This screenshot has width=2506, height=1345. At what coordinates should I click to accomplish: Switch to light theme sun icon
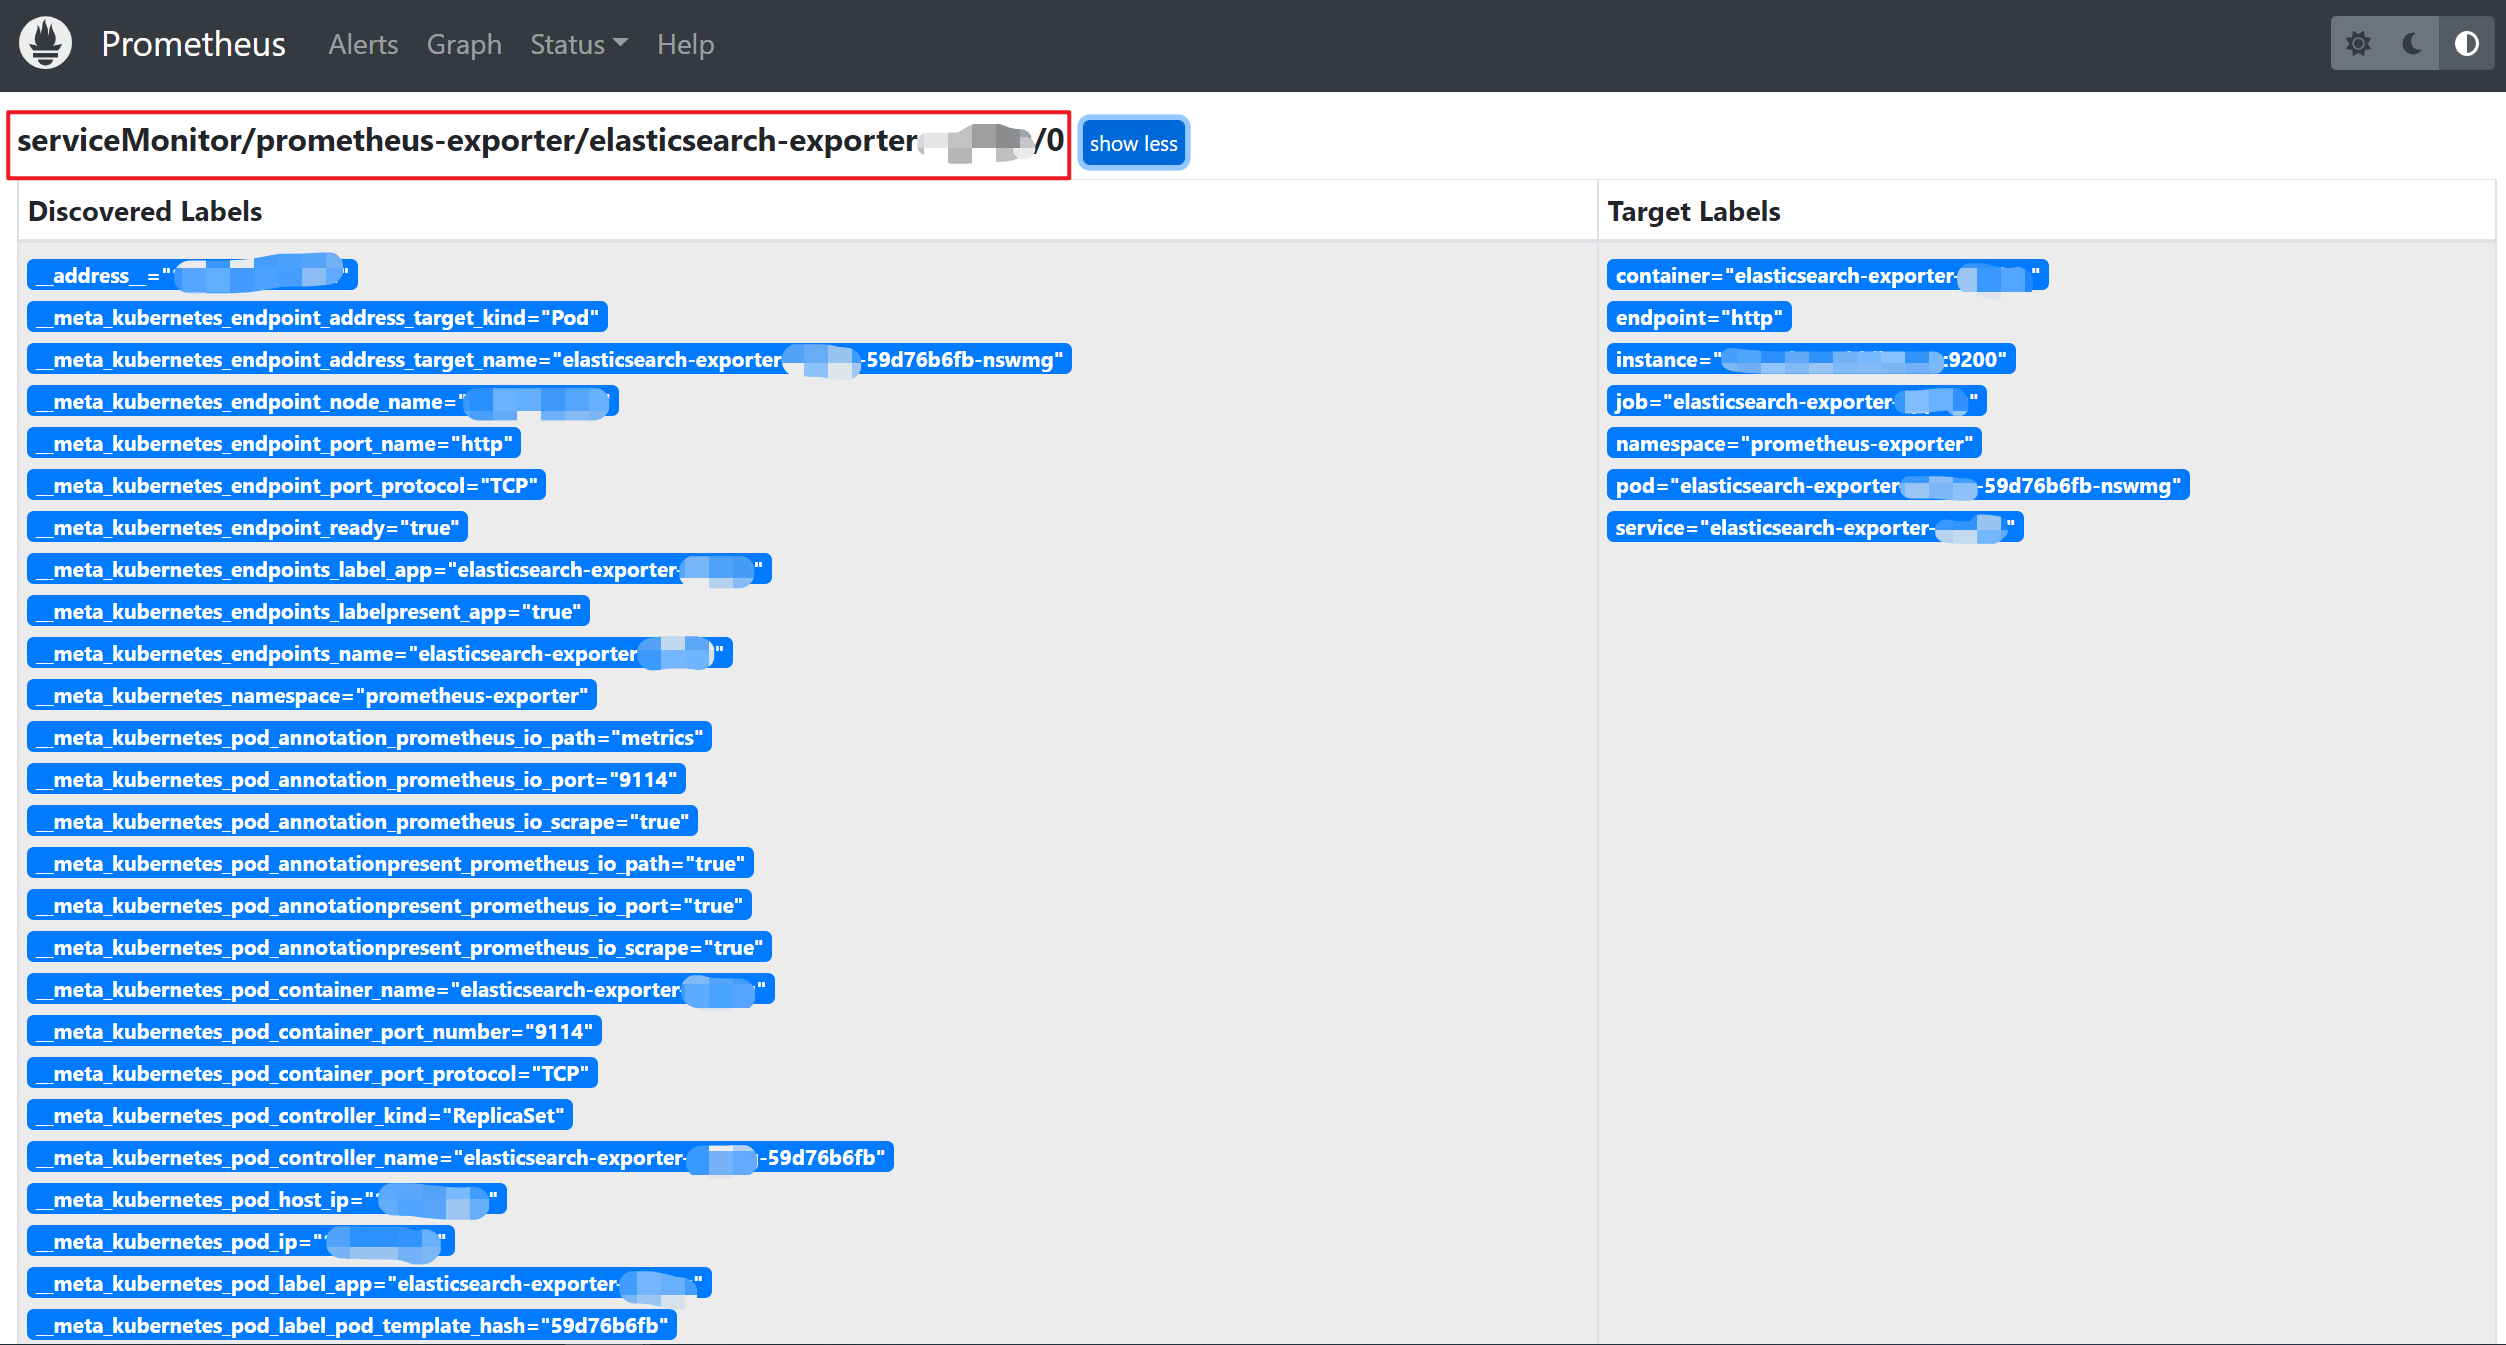pyautogui.click(x=2358, y=44)
